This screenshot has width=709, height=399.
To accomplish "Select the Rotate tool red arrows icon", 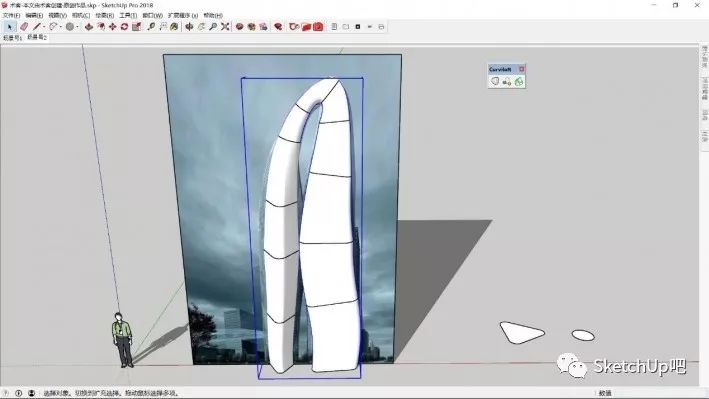I will pos(124,27).
